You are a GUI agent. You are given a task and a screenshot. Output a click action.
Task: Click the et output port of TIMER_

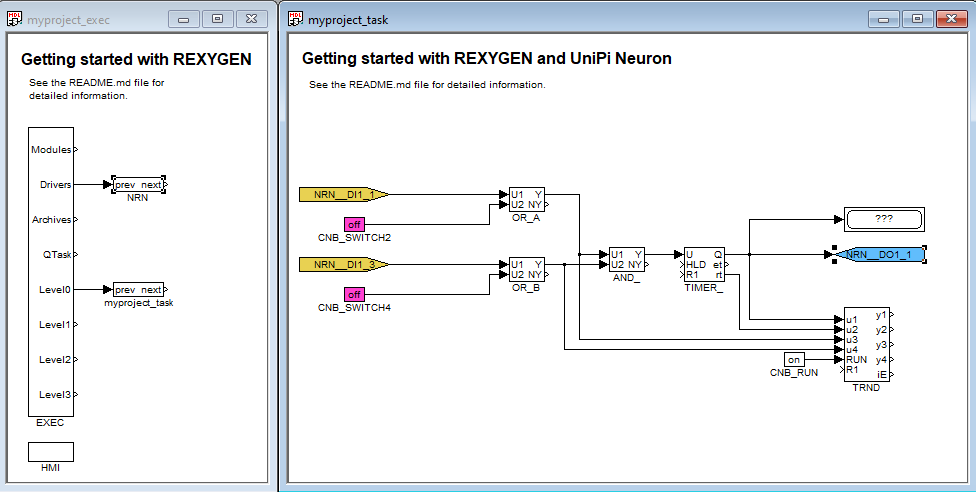(727, 265)
